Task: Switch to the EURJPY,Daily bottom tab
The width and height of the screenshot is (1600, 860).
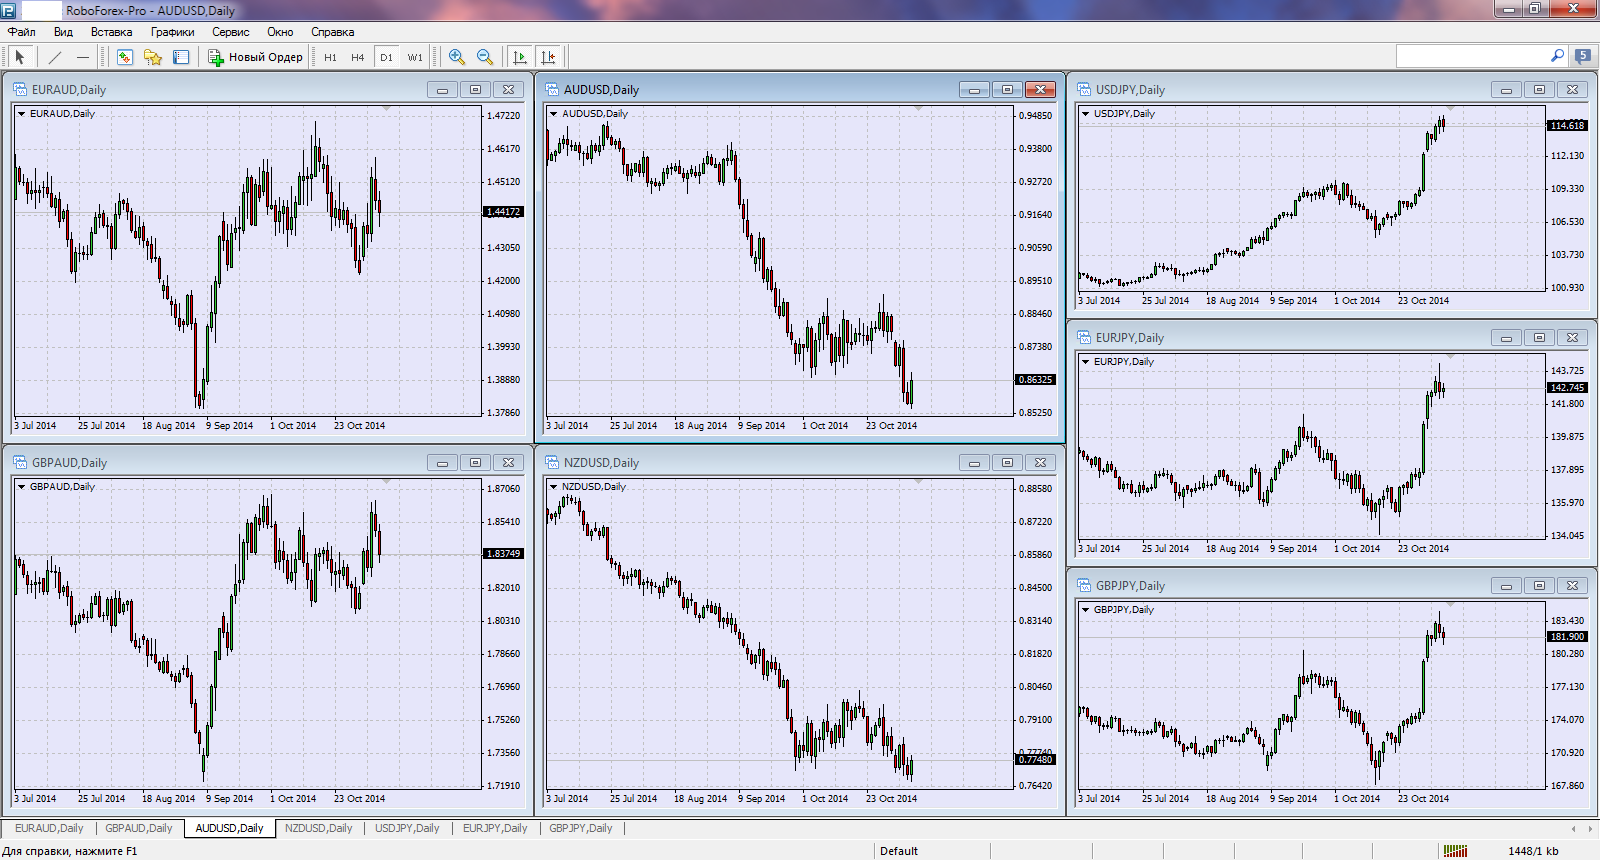Action: click(495, 828)
